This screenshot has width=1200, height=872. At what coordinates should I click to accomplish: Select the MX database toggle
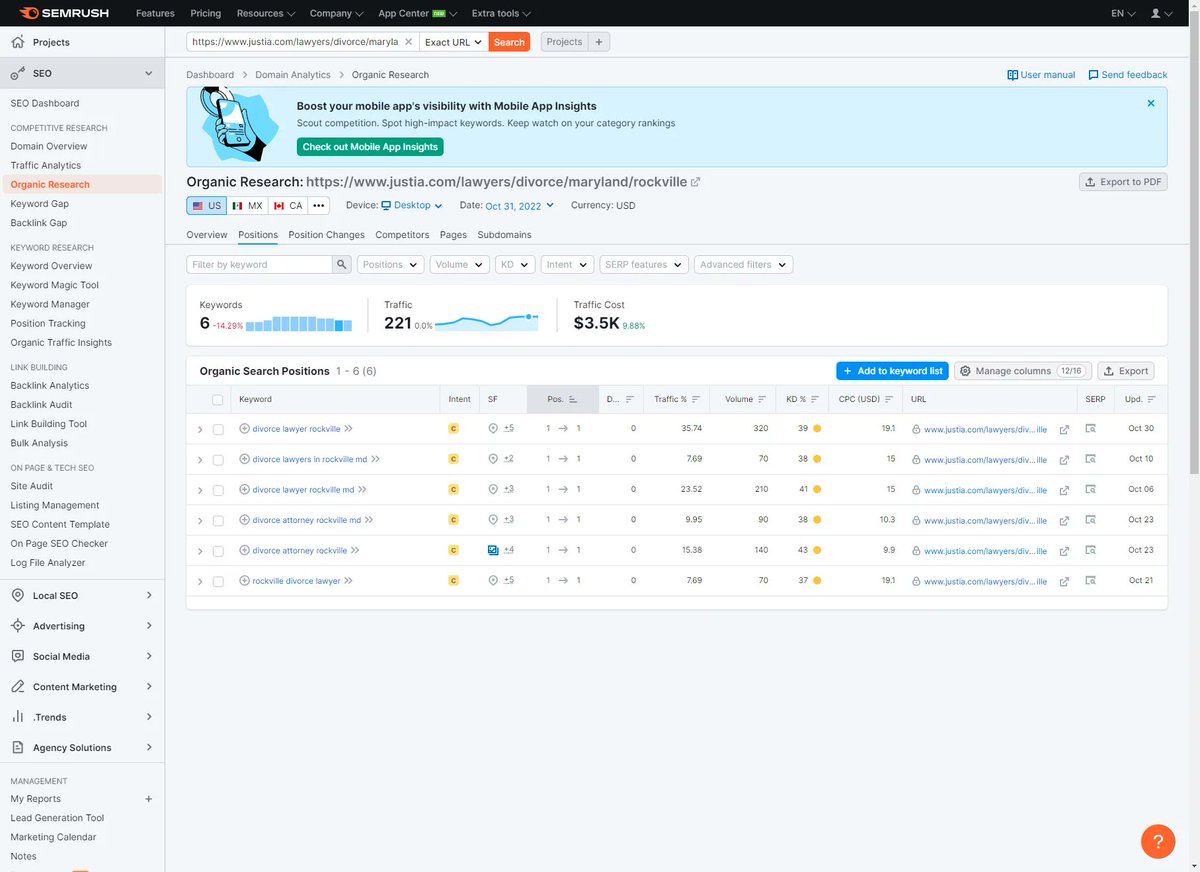click(x=247, y=205)
